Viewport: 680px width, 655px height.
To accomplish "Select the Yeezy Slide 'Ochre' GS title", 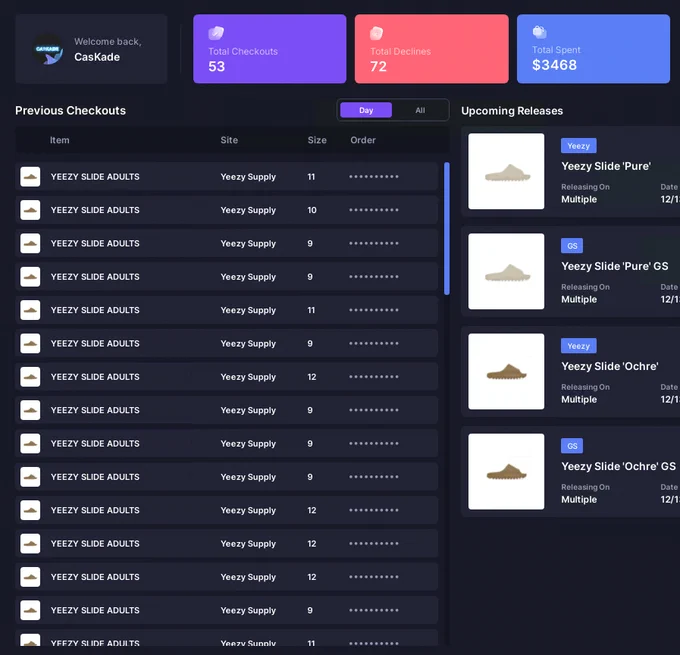I will pyautogui.click(x=618, y=466).
